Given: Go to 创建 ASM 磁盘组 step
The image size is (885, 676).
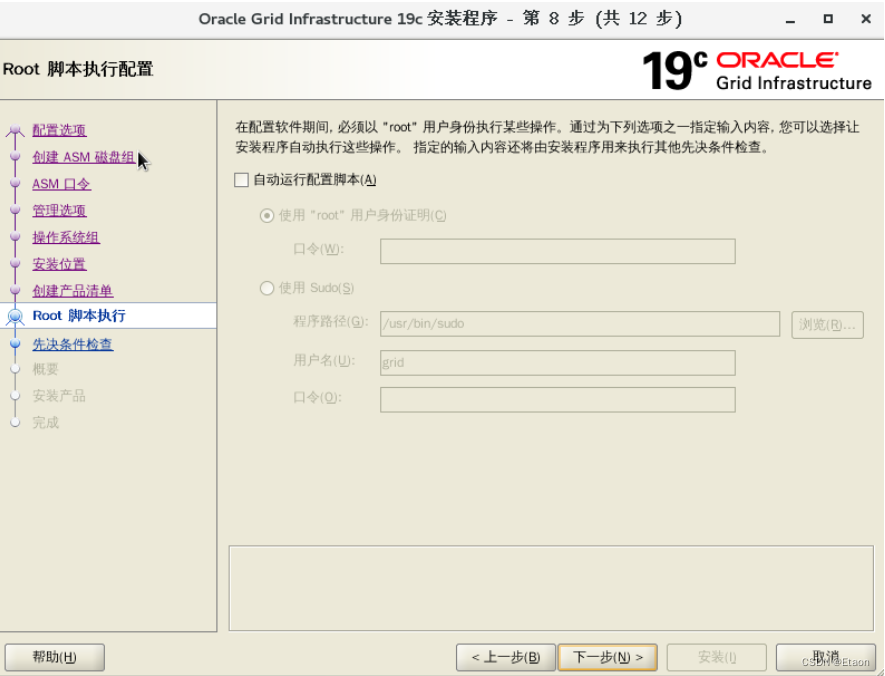Looking at the screenshot, I should pyautogui.click(x=84, y=157).
